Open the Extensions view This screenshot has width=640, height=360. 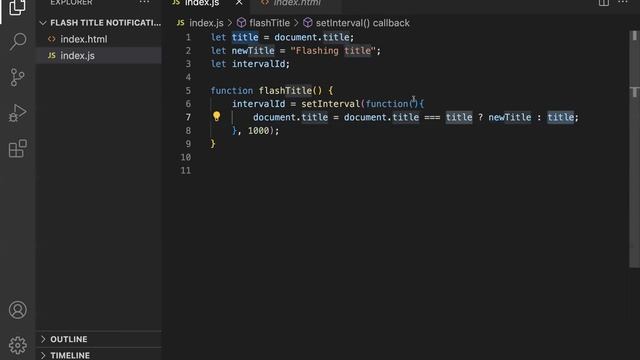[18, 148]
